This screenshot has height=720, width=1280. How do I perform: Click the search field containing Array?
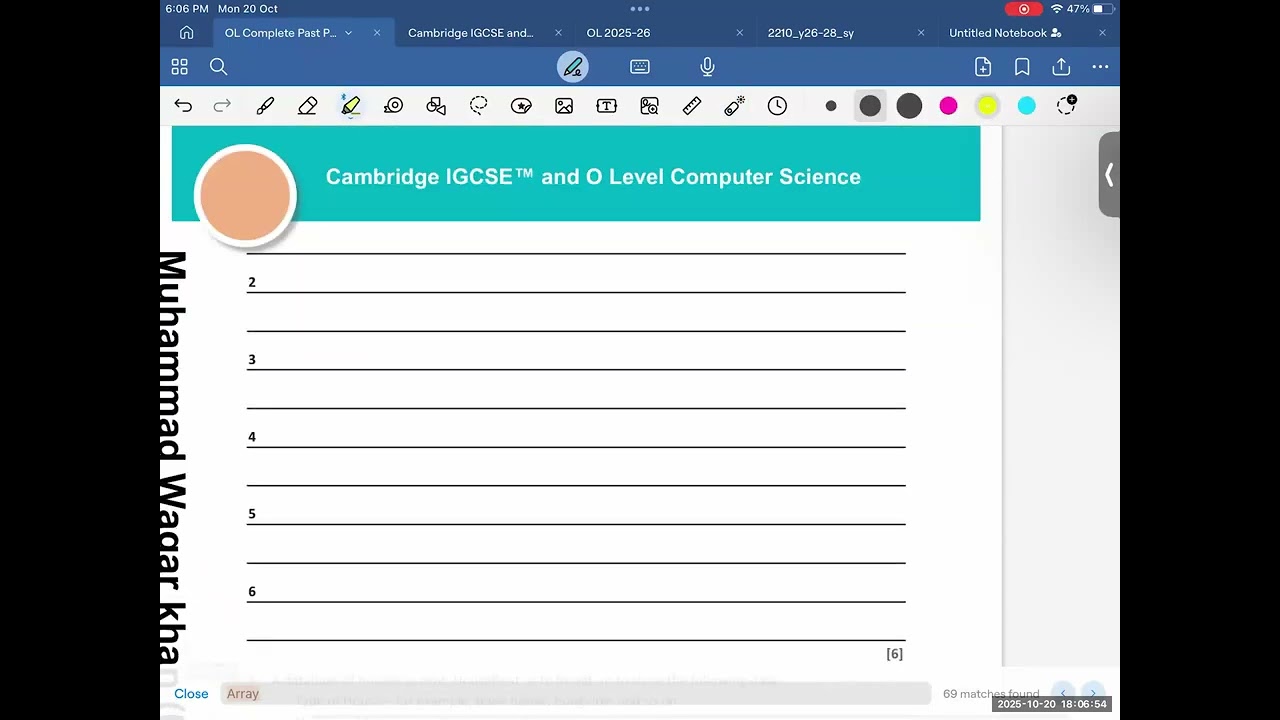tap(574, 693)
